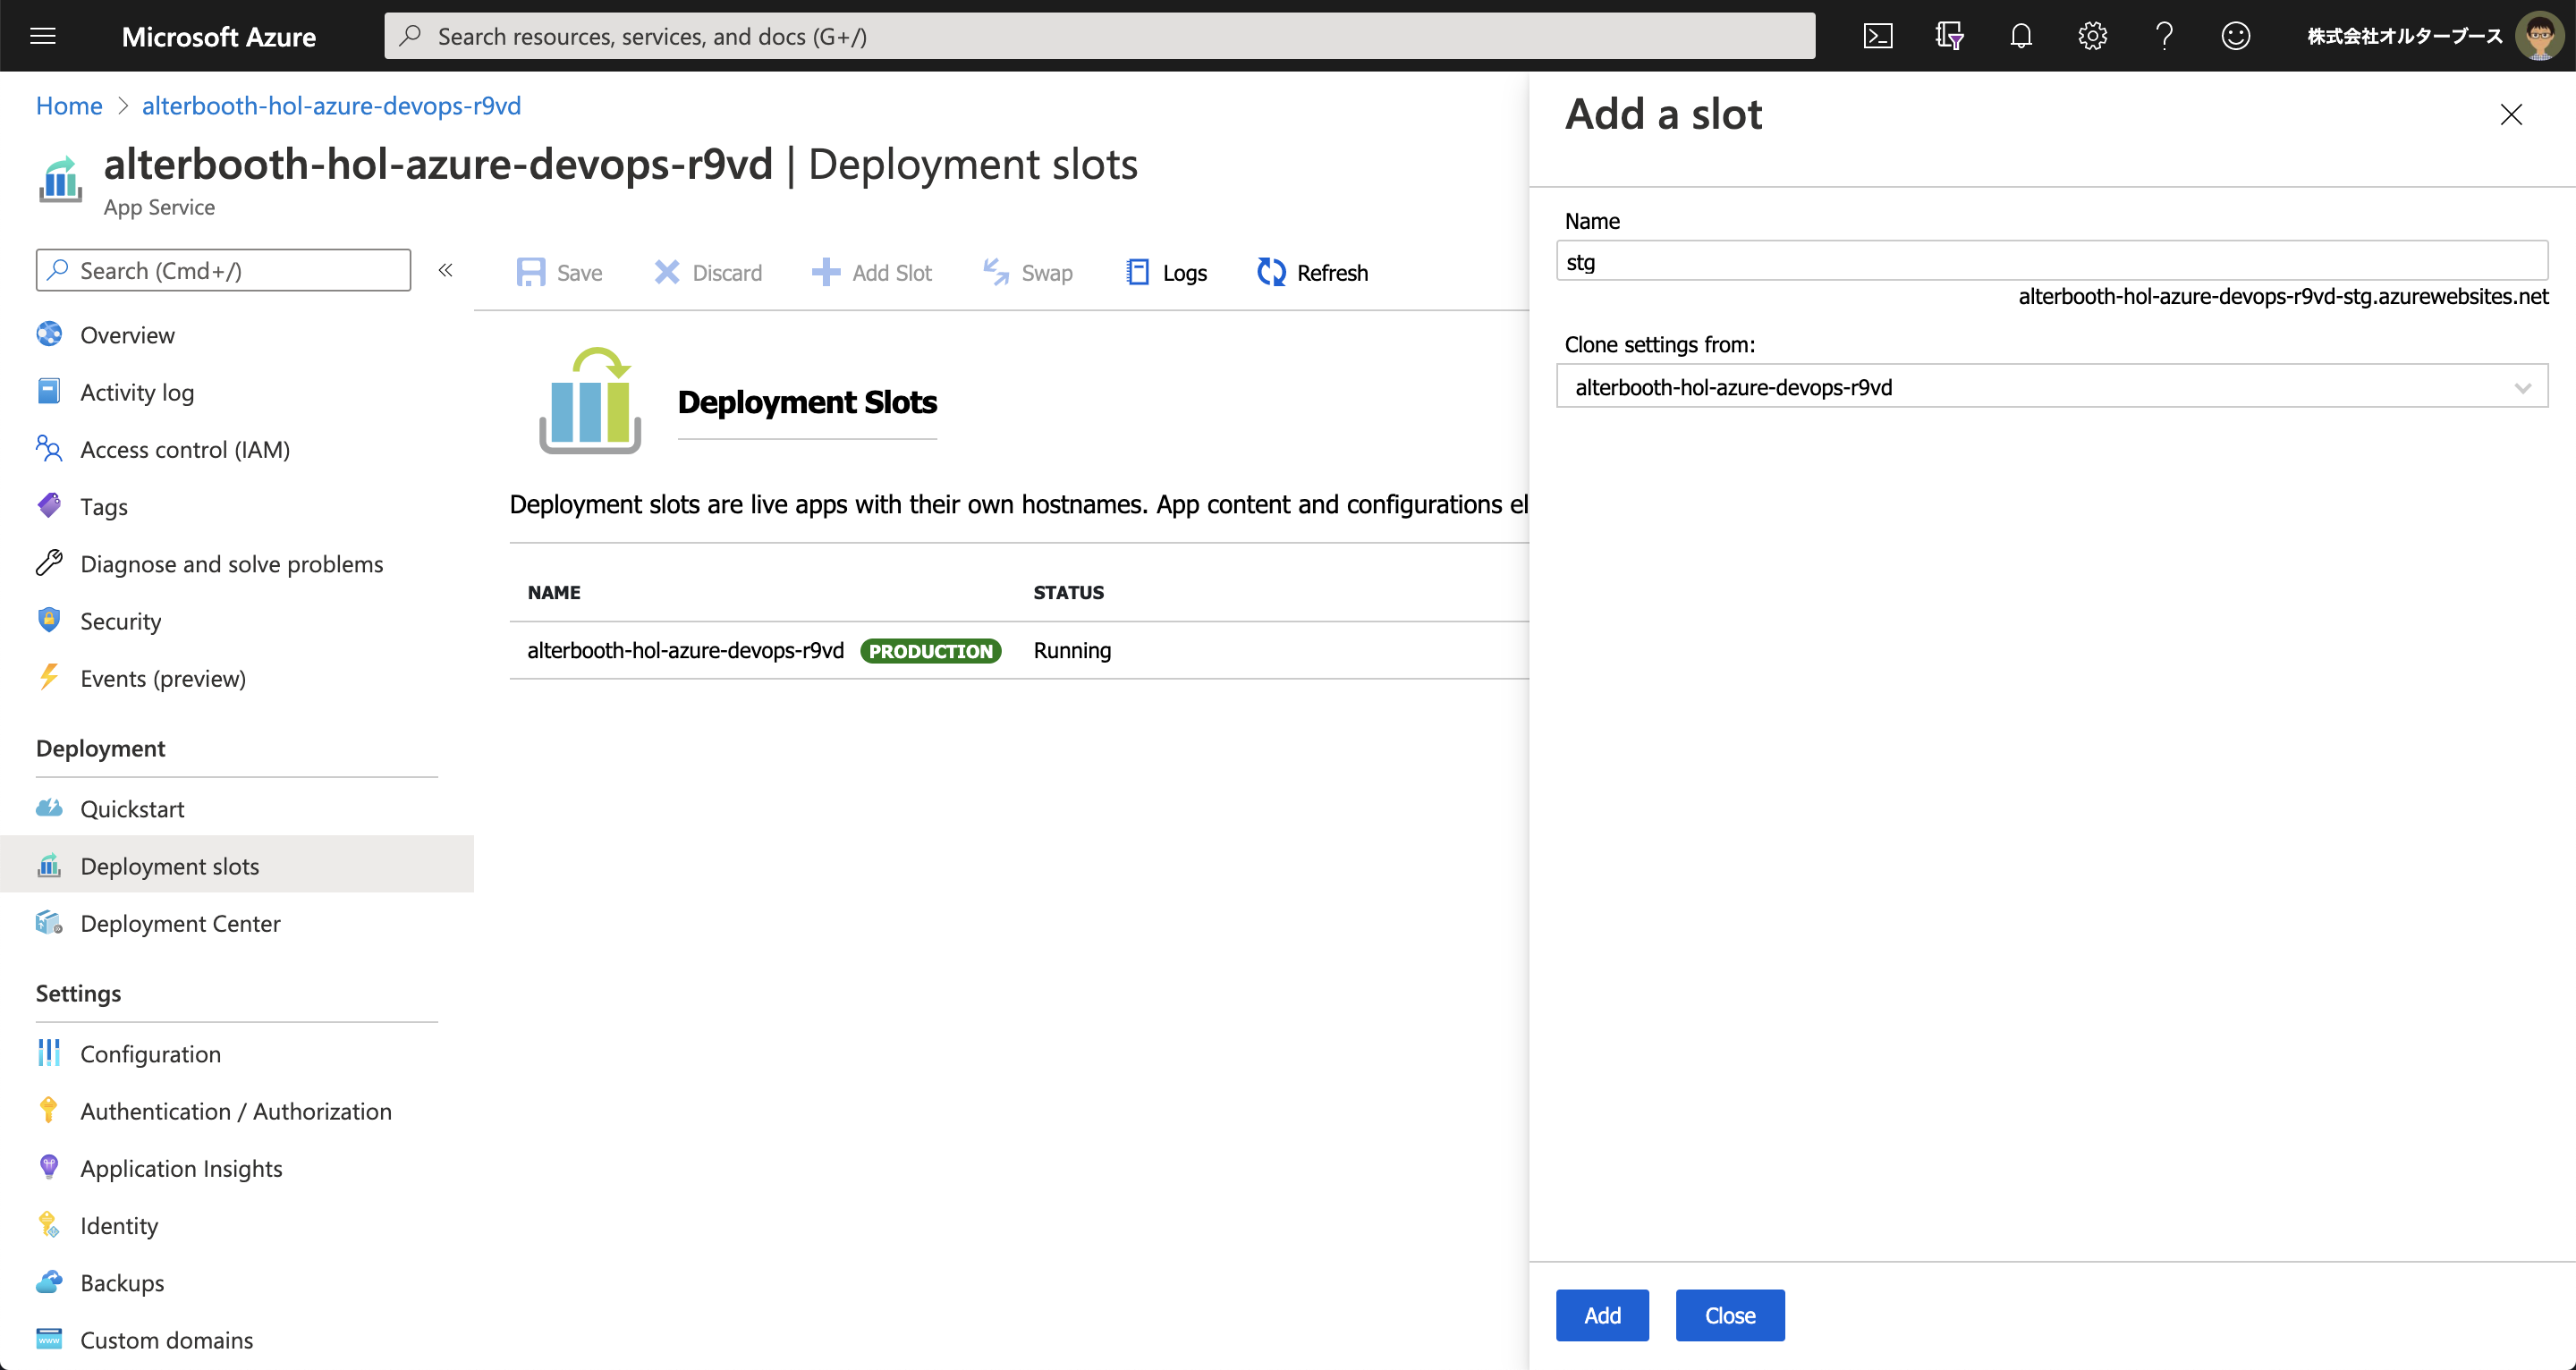Click the Deployment slots icon in sidebar
This screenshot has width=2576, height=1370.
coord(47,864)
